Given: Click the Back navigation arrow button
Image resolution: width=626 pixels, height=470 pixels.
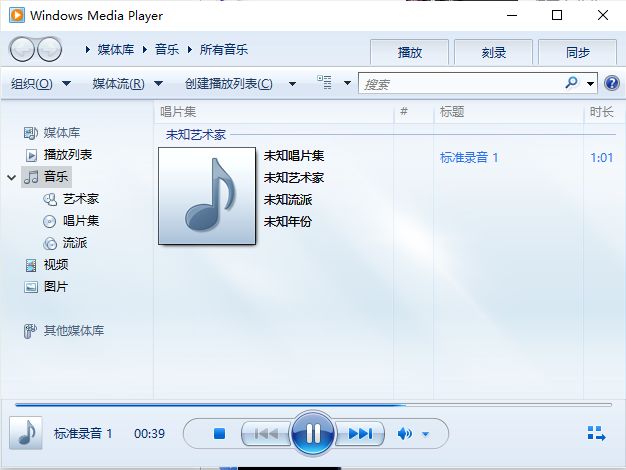Looking at the screenshot, I should click(x=22, y=50).
